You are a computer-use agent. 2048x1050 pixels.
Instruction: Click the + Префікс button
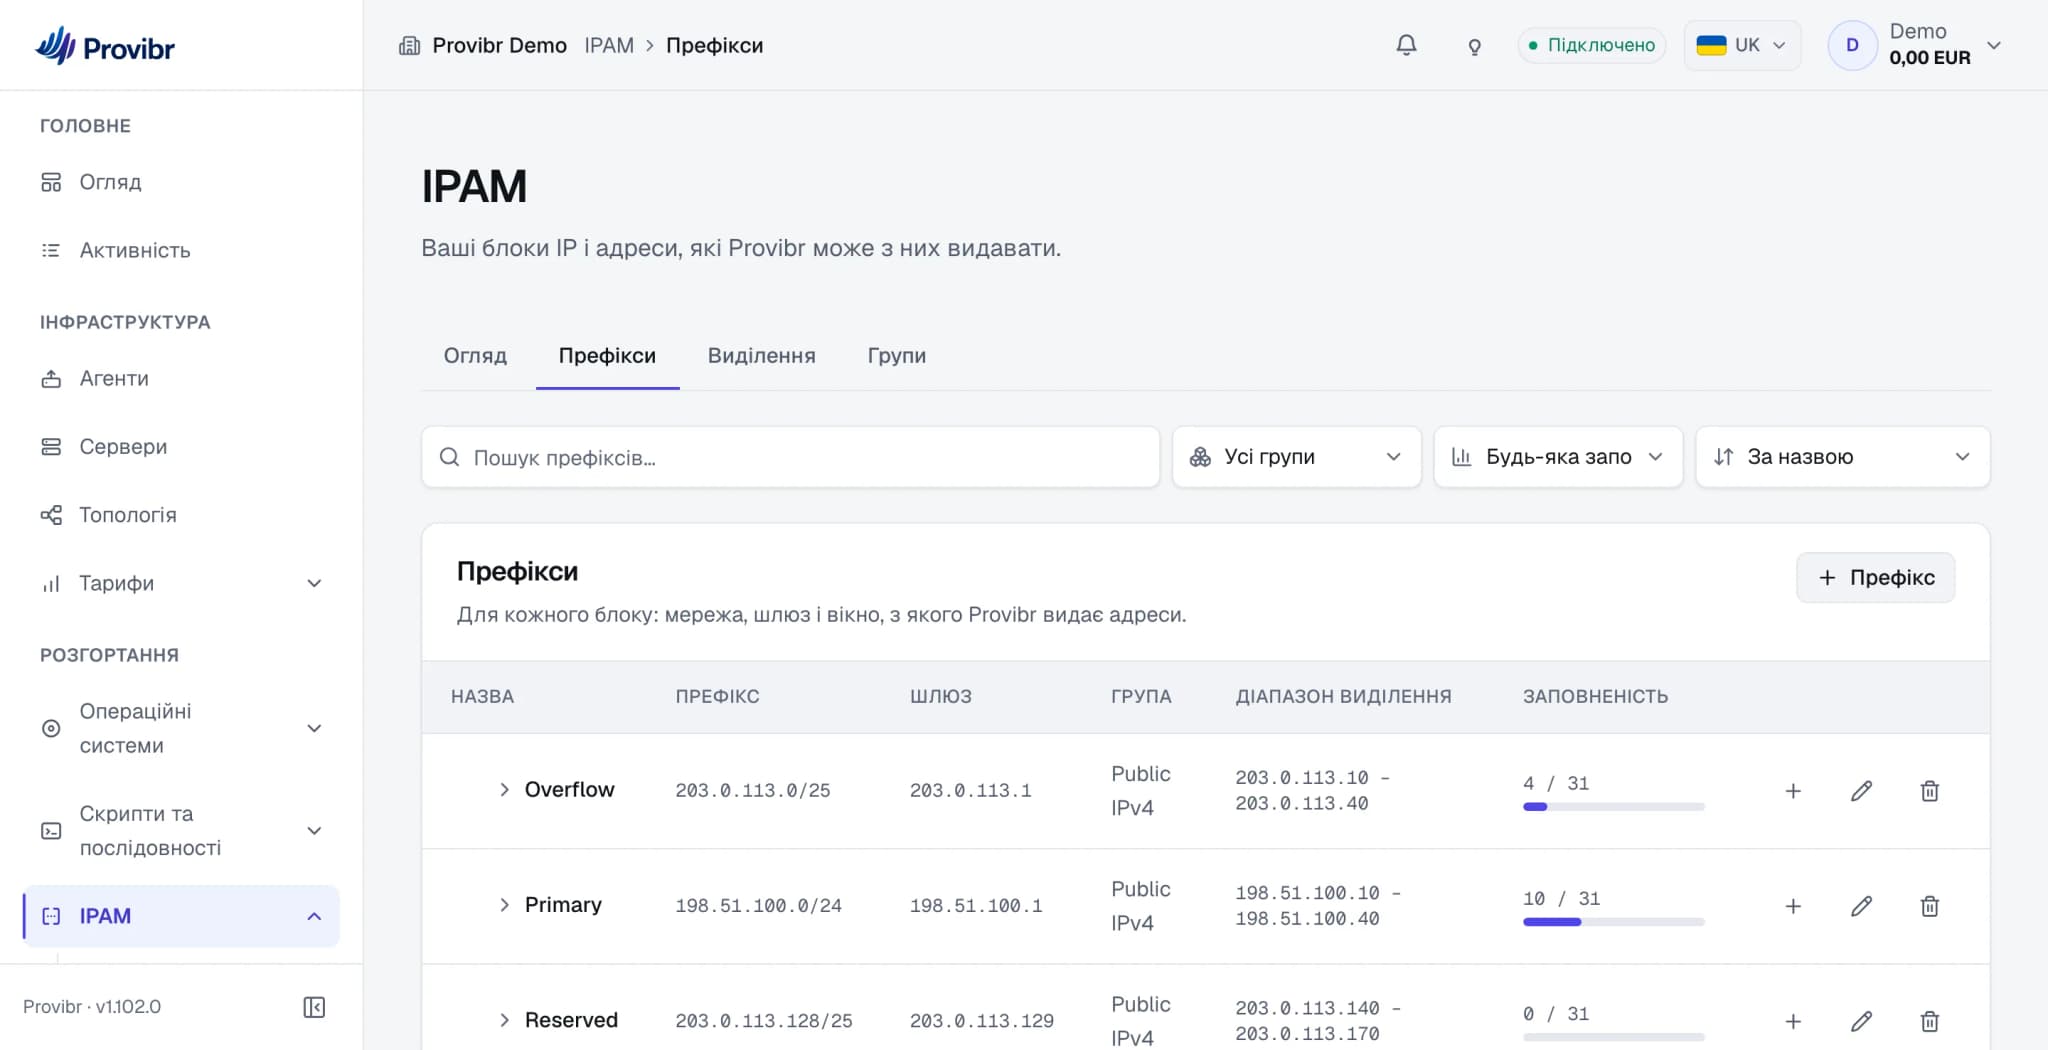coord(1875,577)
